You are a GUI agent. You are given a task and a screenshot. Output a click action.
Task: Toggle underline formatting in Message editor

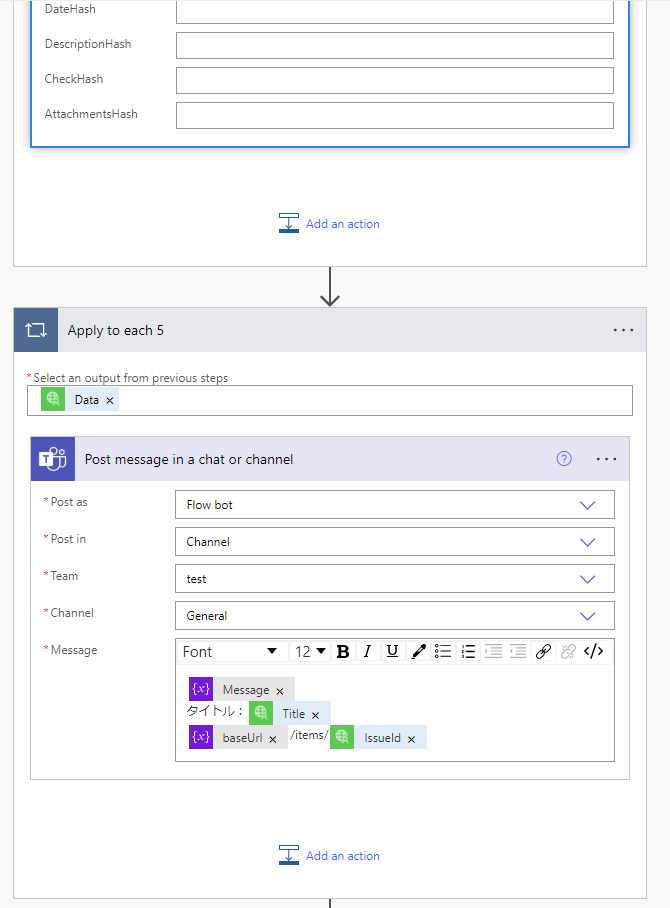(392, 651)
